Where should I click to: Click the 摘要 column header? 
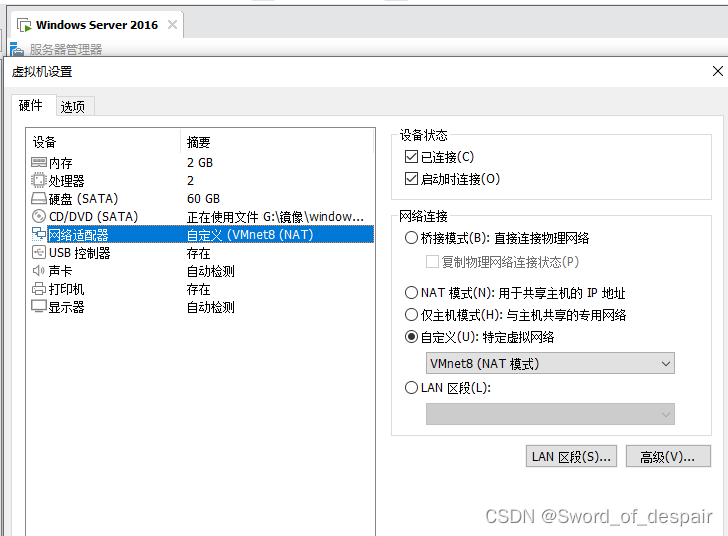point(277,142)
